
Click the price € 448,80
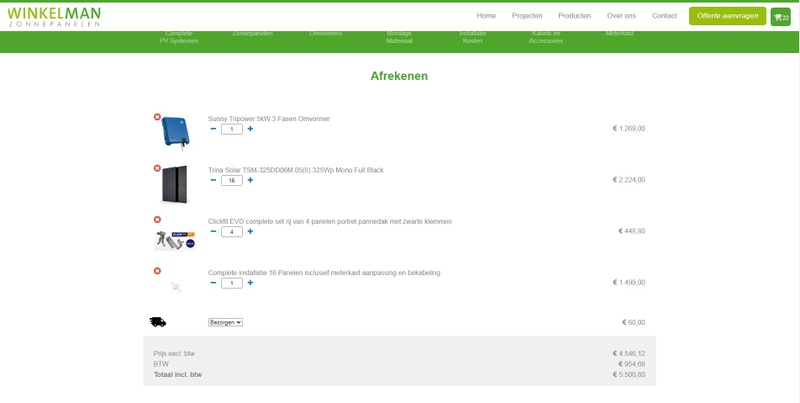tap(632, 231)
